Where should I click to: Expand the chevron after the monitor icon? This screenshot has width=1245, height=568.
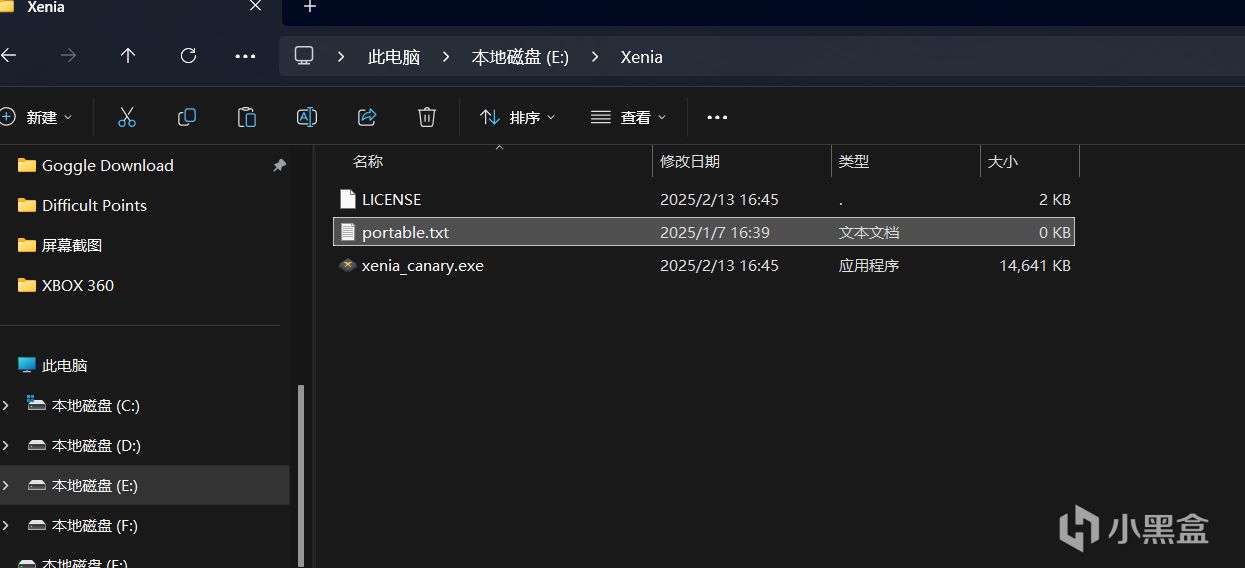click(x=341, y=57)
